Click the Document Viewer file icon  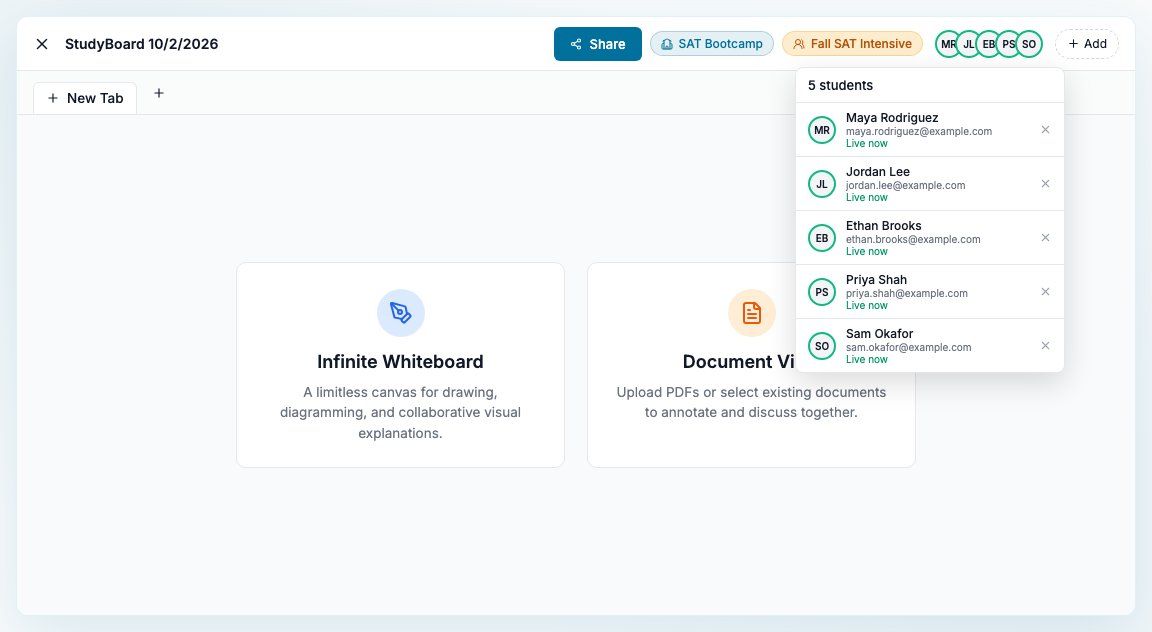(x=752, y=313)
